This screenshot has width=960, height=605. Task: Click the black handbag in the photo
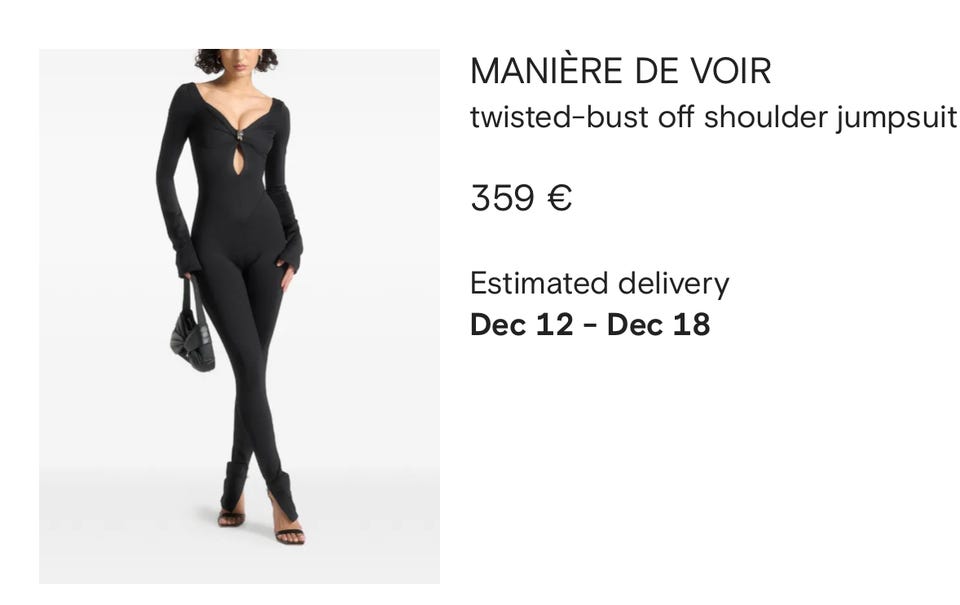coord(192,329)
